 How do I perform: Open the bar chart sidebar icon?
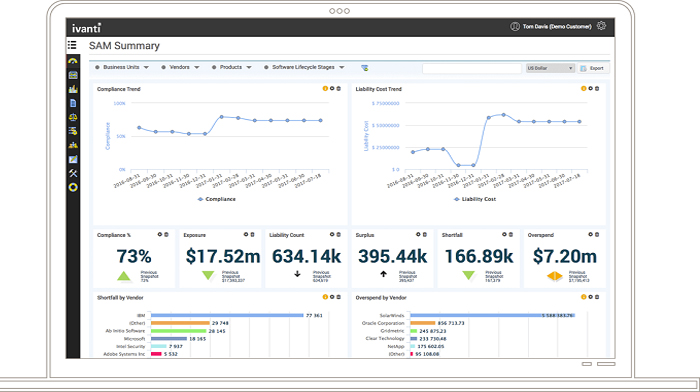[73, 89]
